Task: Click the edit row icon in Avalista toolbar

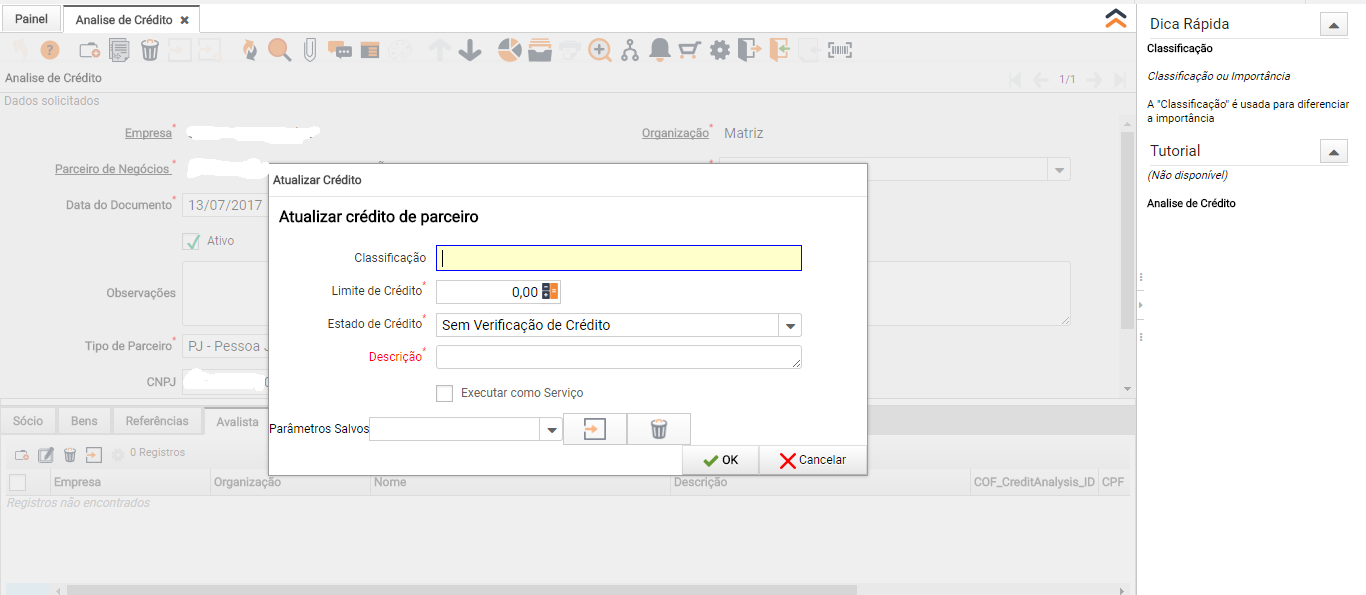Action: tap(46, 455)
